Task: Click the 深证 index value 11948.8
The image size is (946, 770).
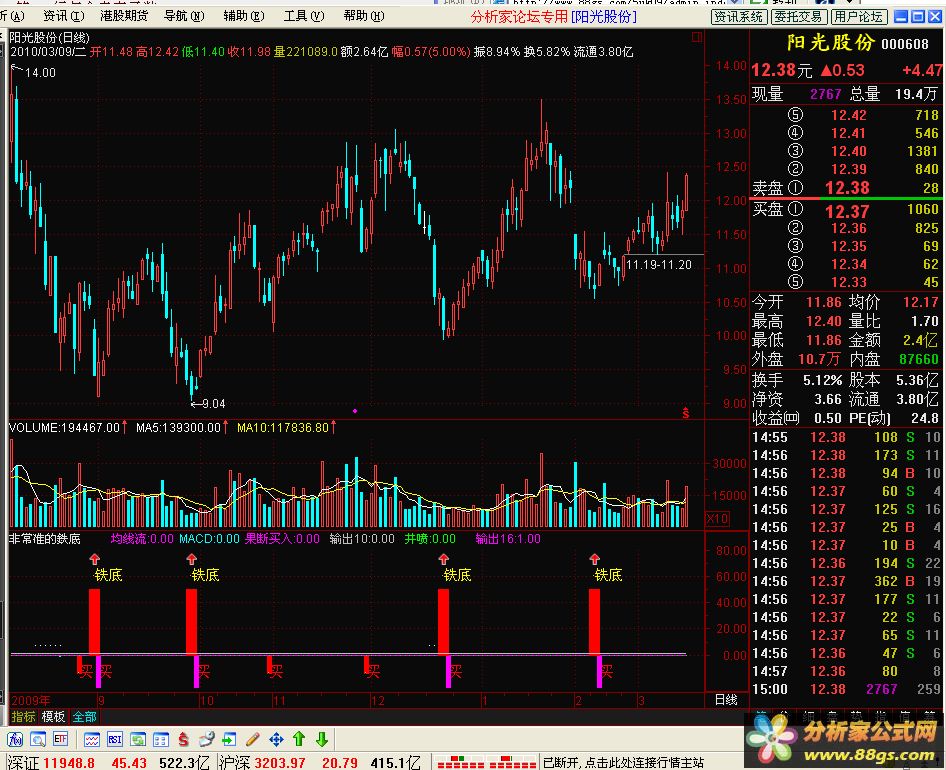Action: click(69, 763)
